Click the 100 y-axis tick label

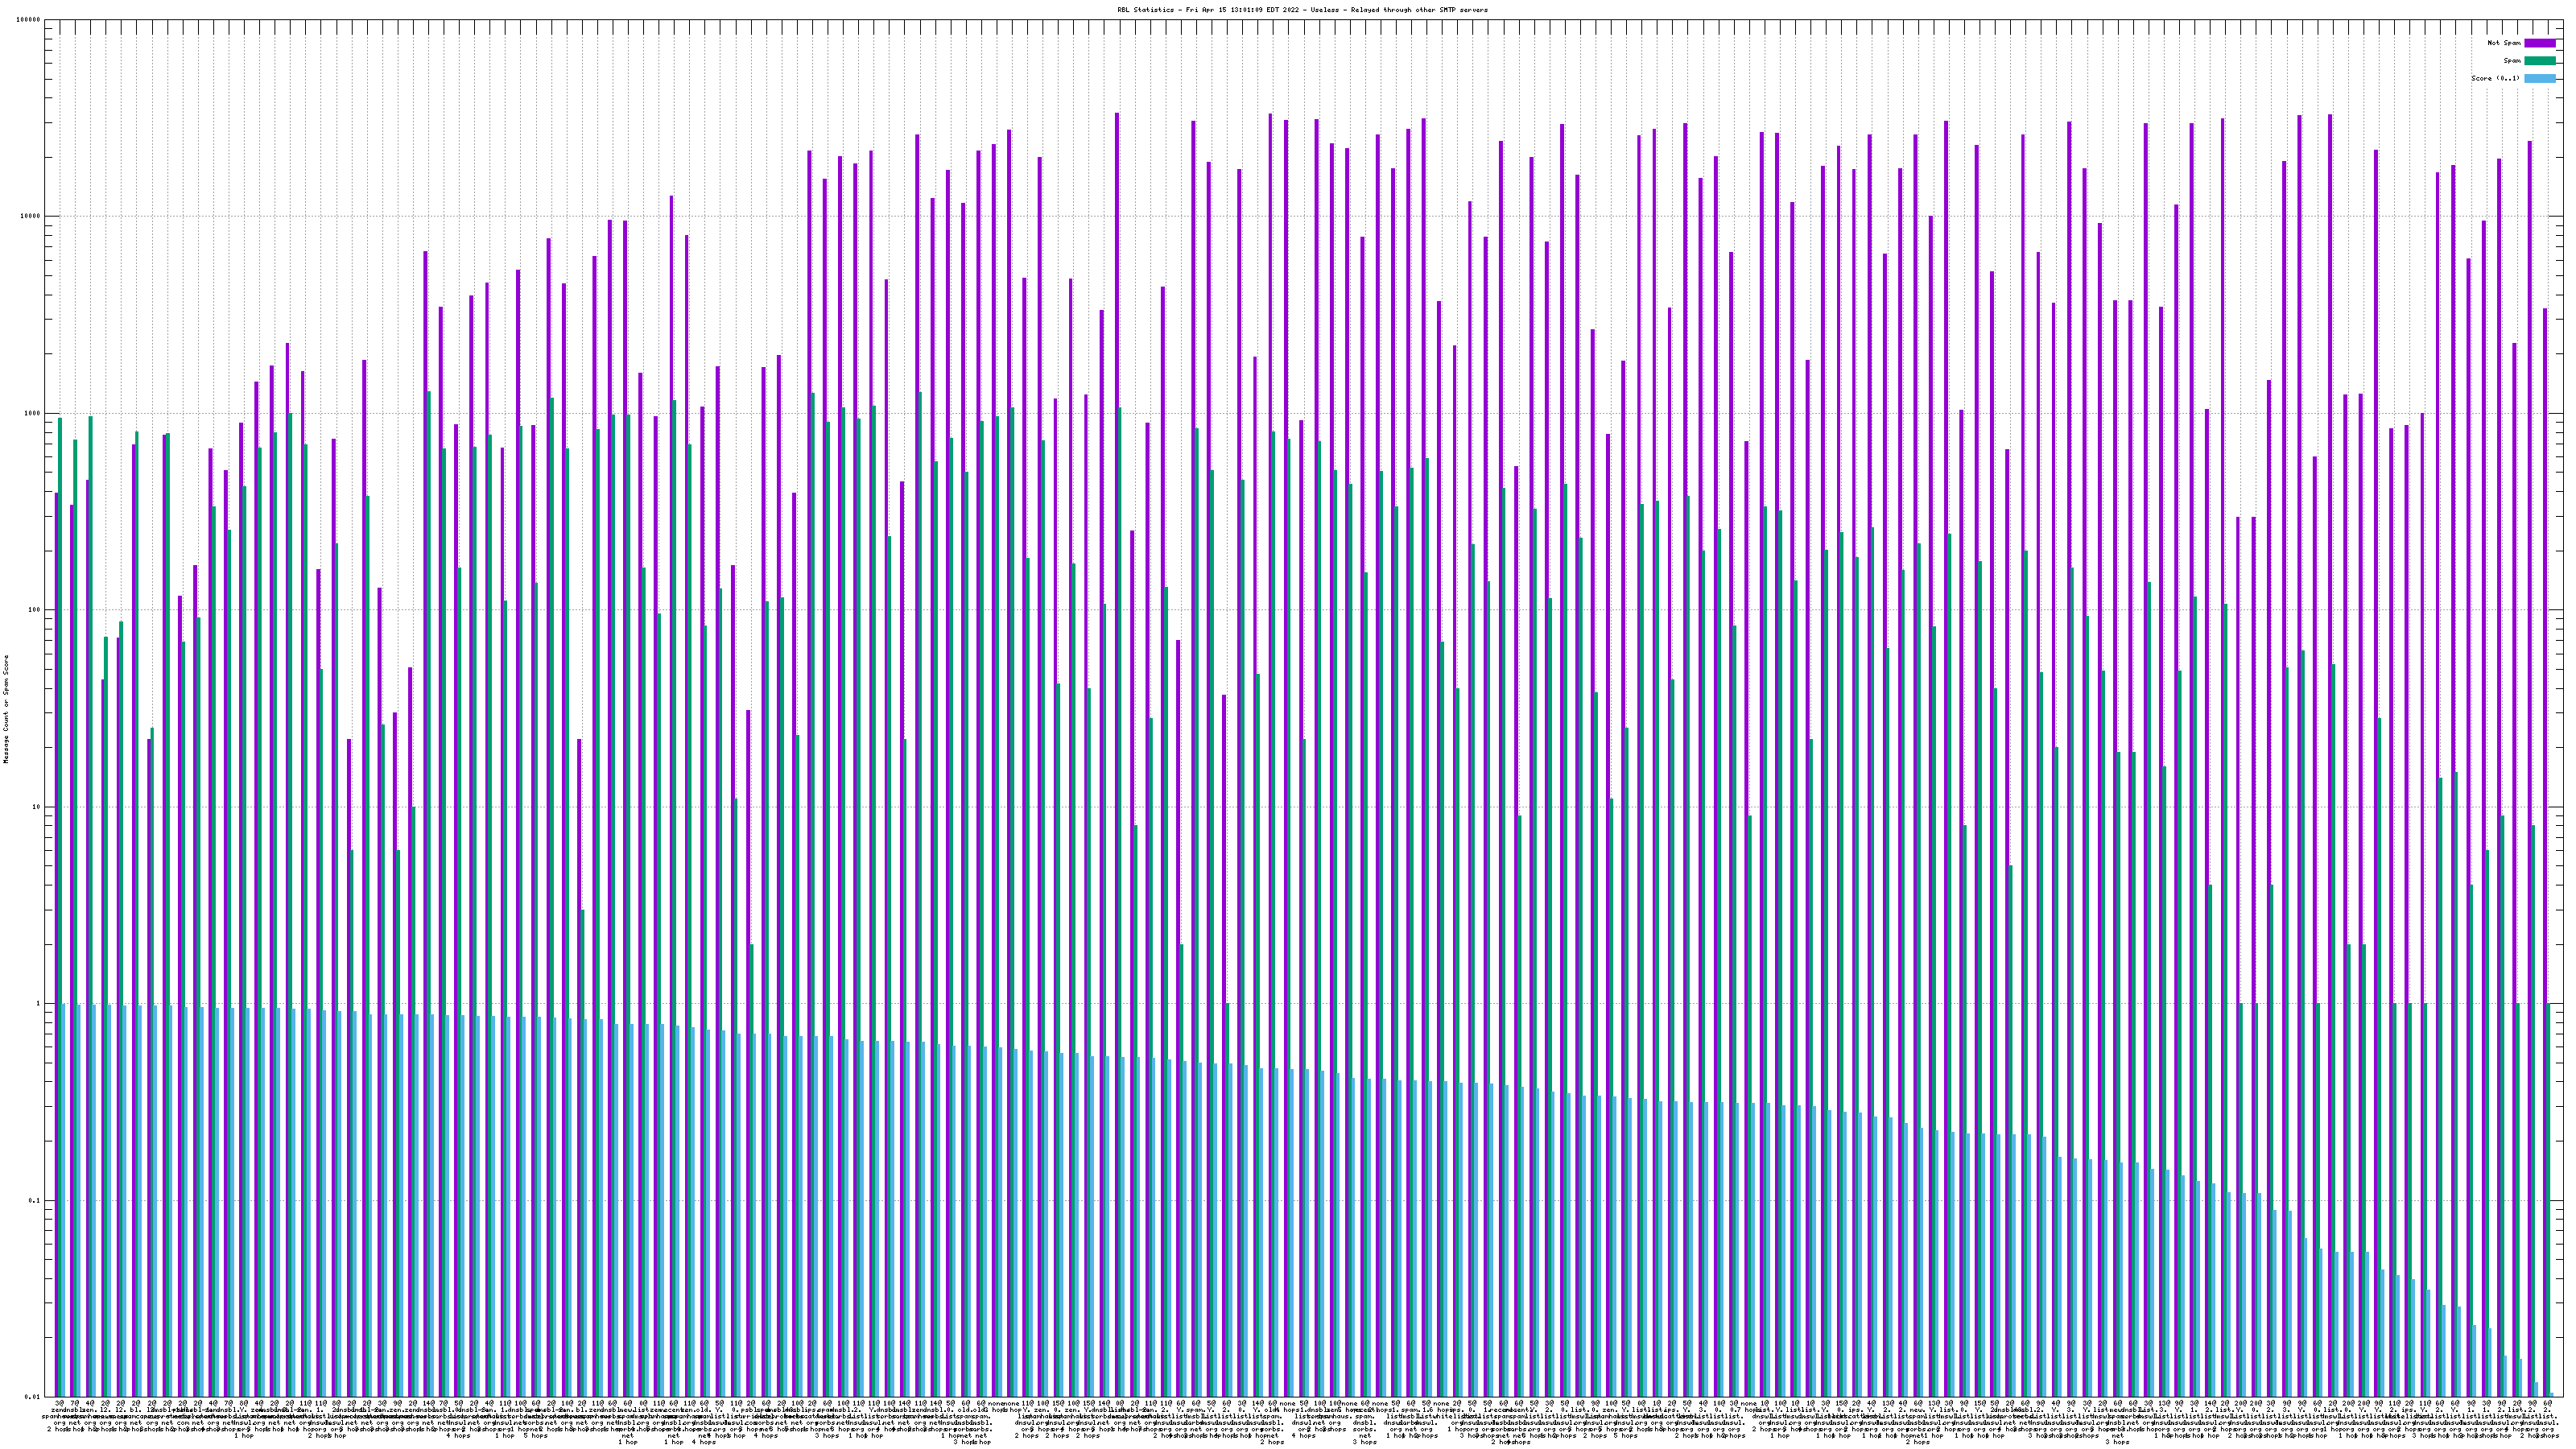click(x=35, y=610)
